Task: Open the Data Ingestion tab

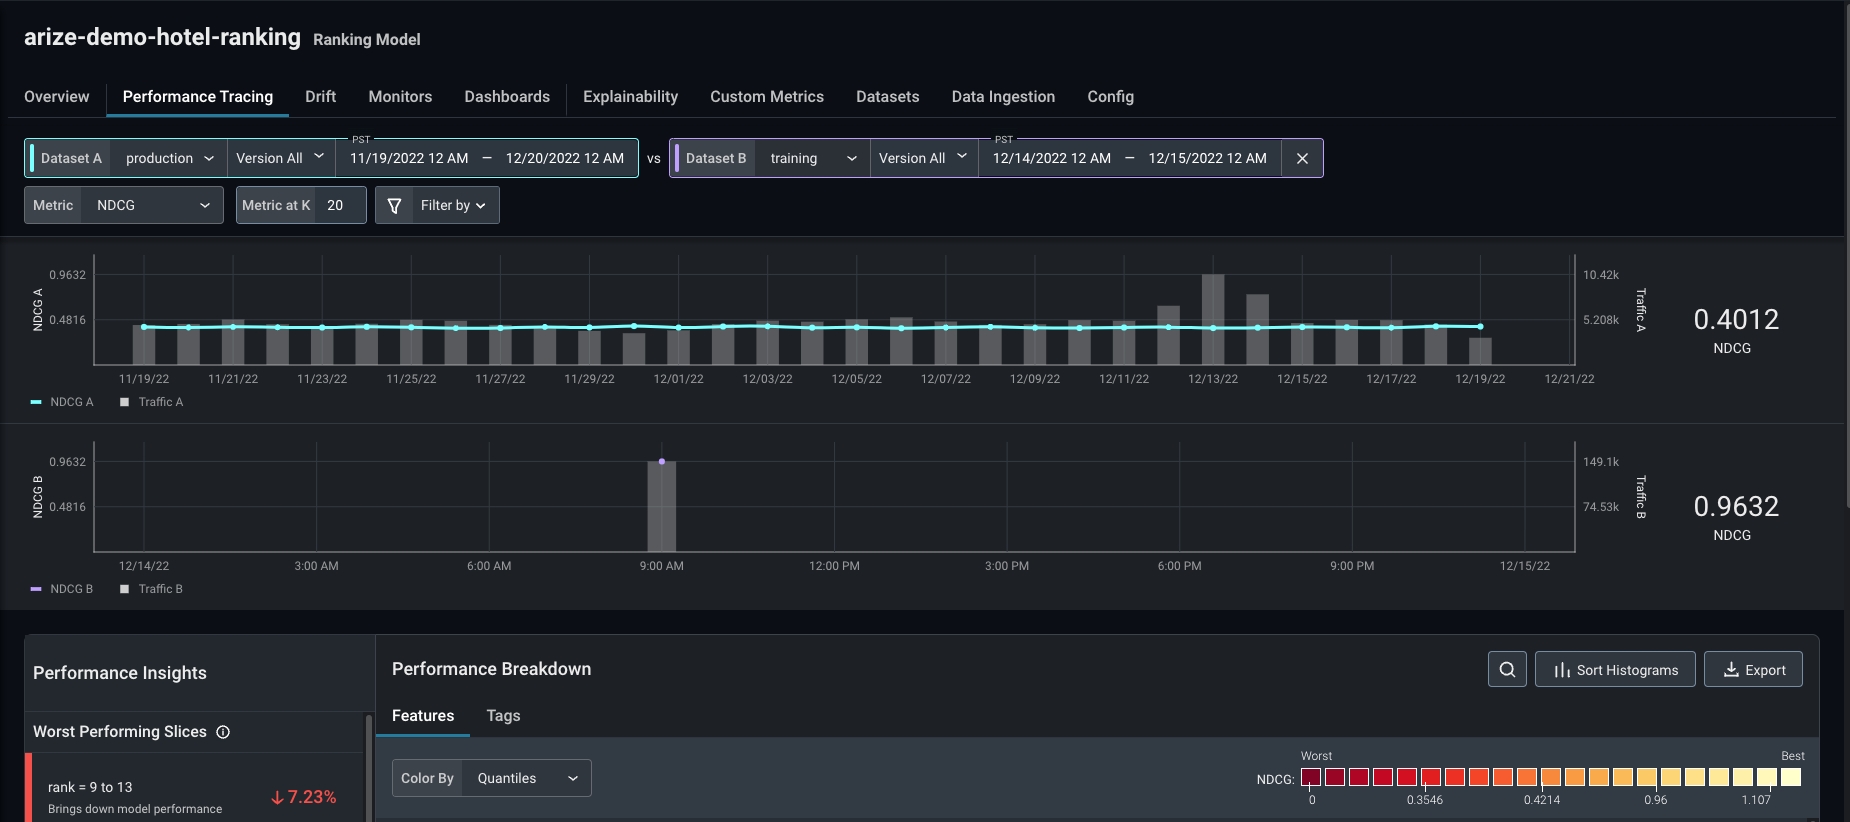Action: click(1003, 97)
